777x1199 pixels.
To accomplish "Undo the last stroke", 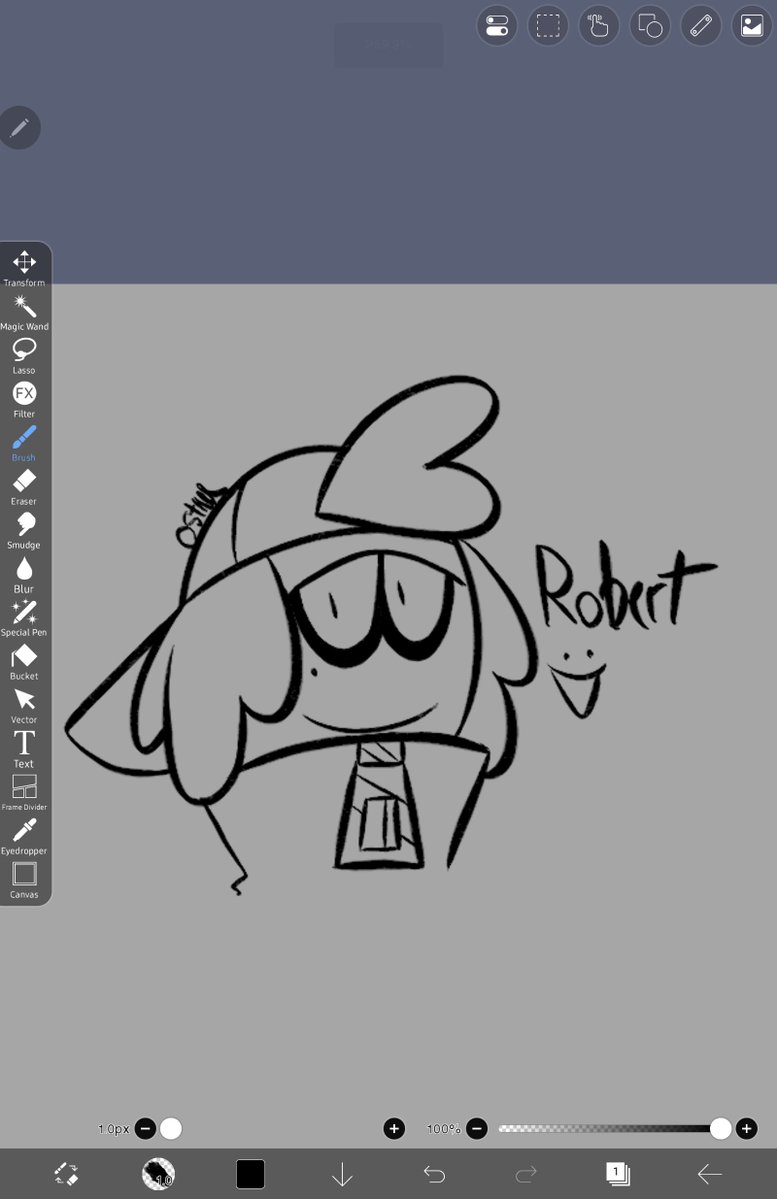I will coord(434,1174).
